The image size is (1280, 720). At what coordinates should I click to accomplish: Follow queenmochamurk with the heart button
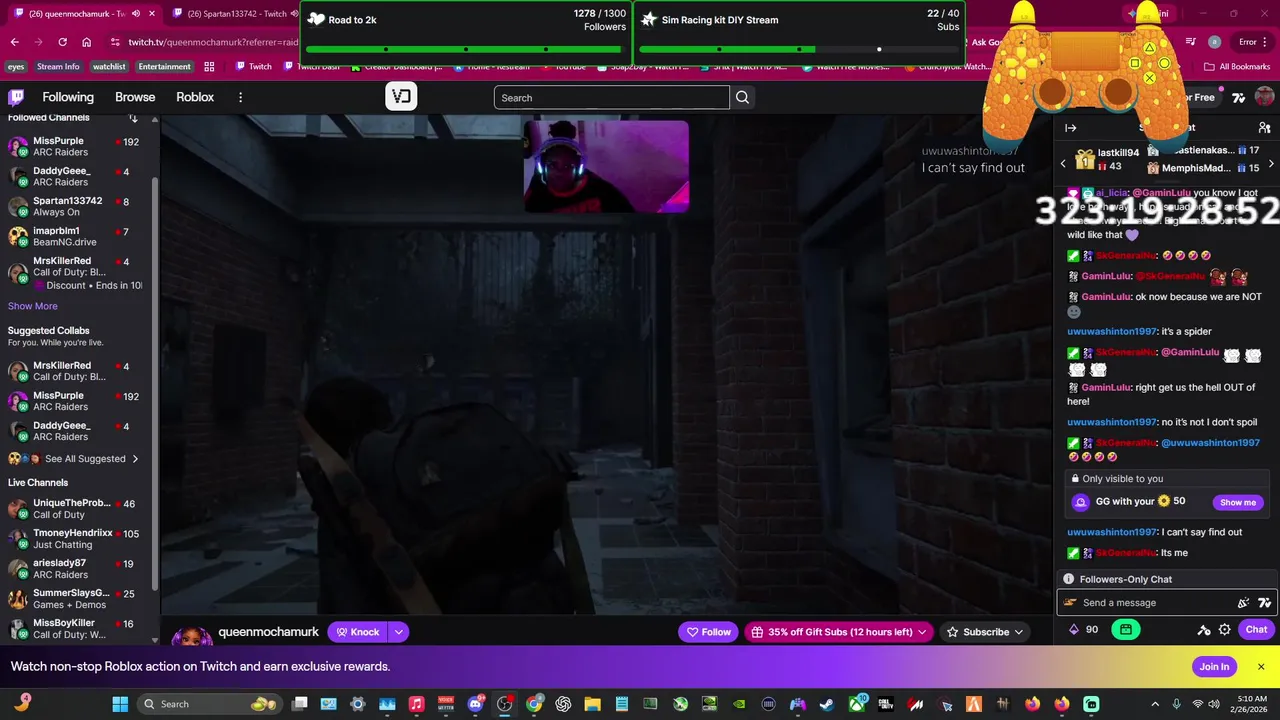(708, 632)
